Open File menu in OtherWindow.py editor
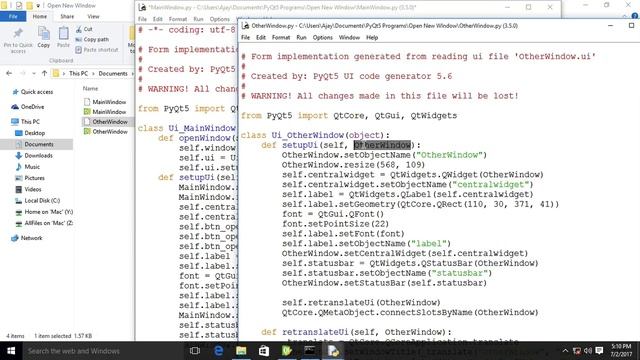640x360 pixels. coord(245,38)
